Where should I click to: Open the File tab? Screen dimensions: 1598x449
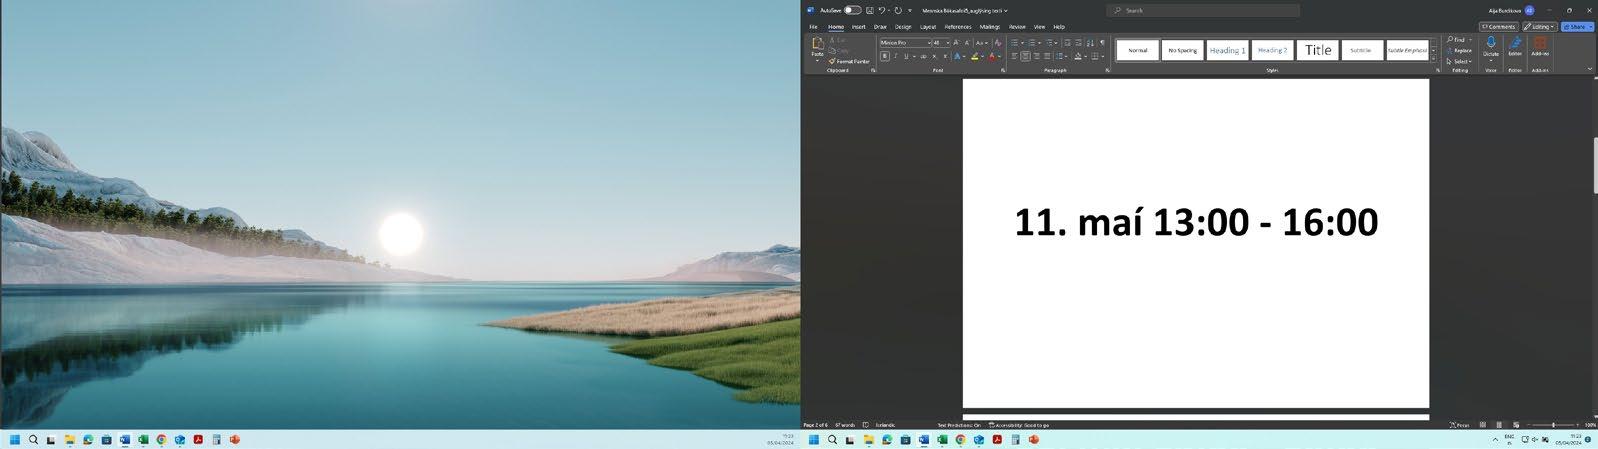click(813, 27)
